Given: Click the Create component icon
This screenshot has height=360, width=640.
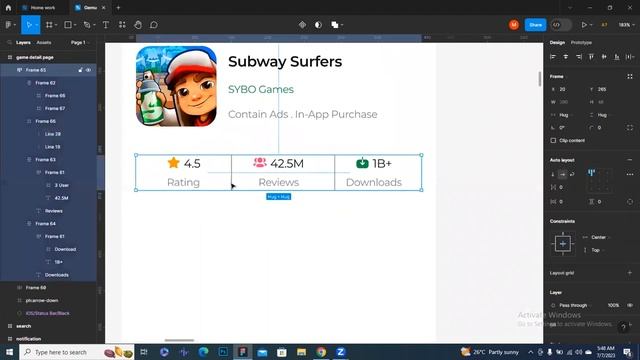Looking at the screenshot, I should point(302,25).
